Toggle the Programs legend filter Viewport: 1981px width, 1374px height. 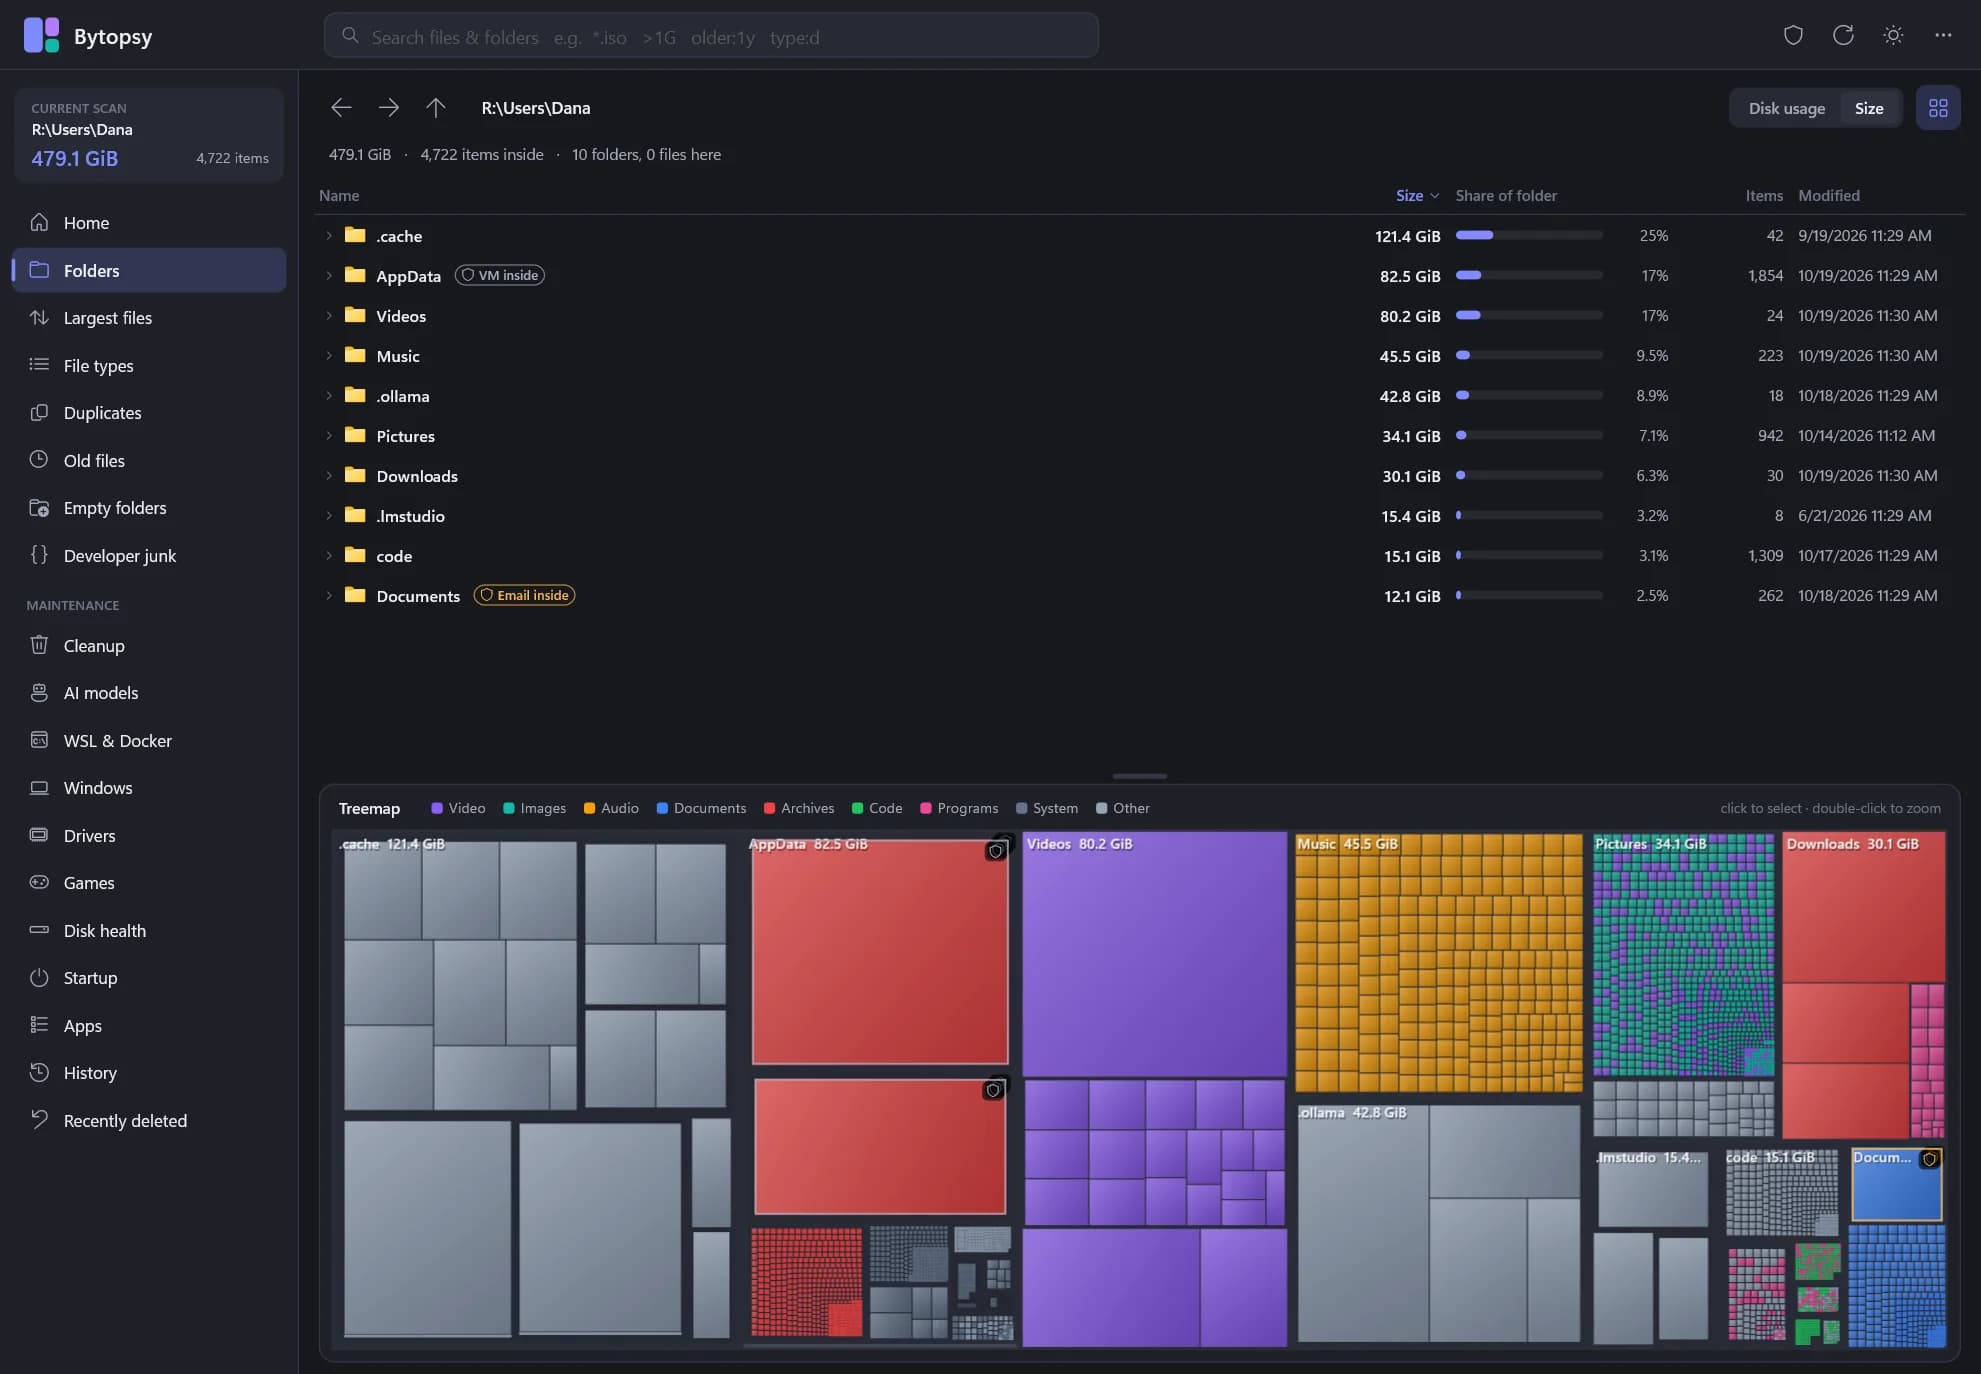(x=959, y=808)
